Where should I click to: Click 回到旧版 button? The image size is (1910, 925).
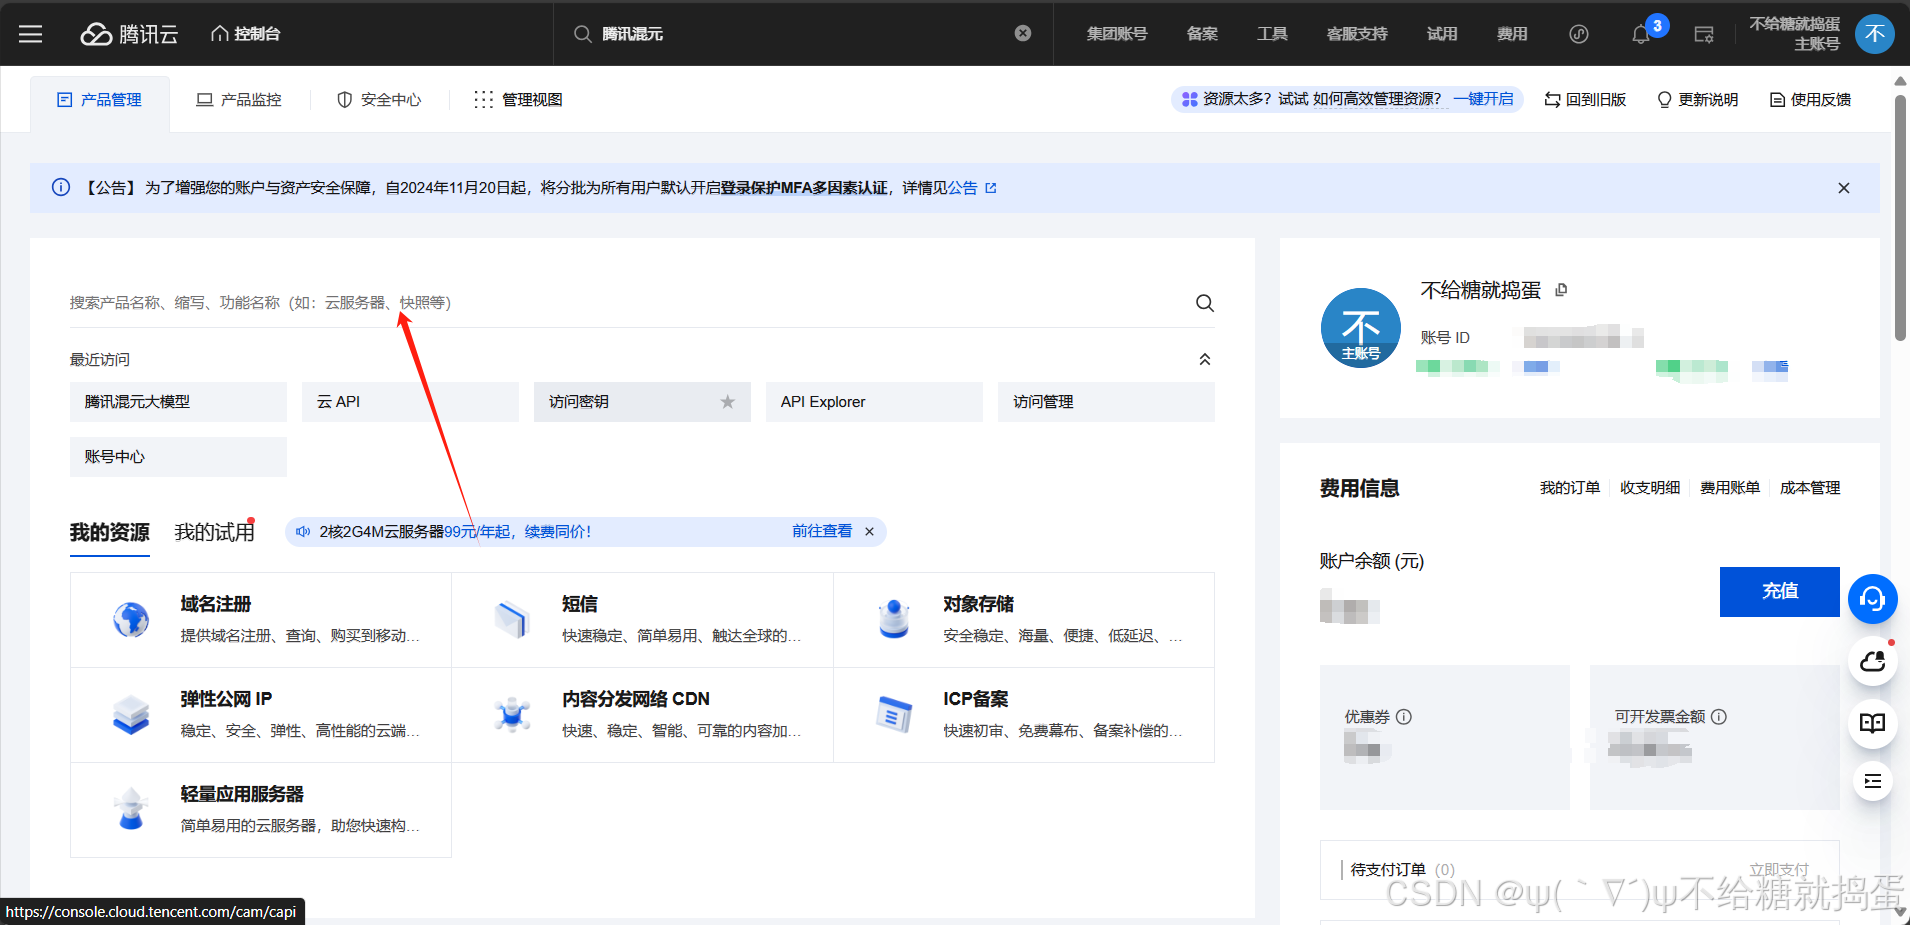1585,100
